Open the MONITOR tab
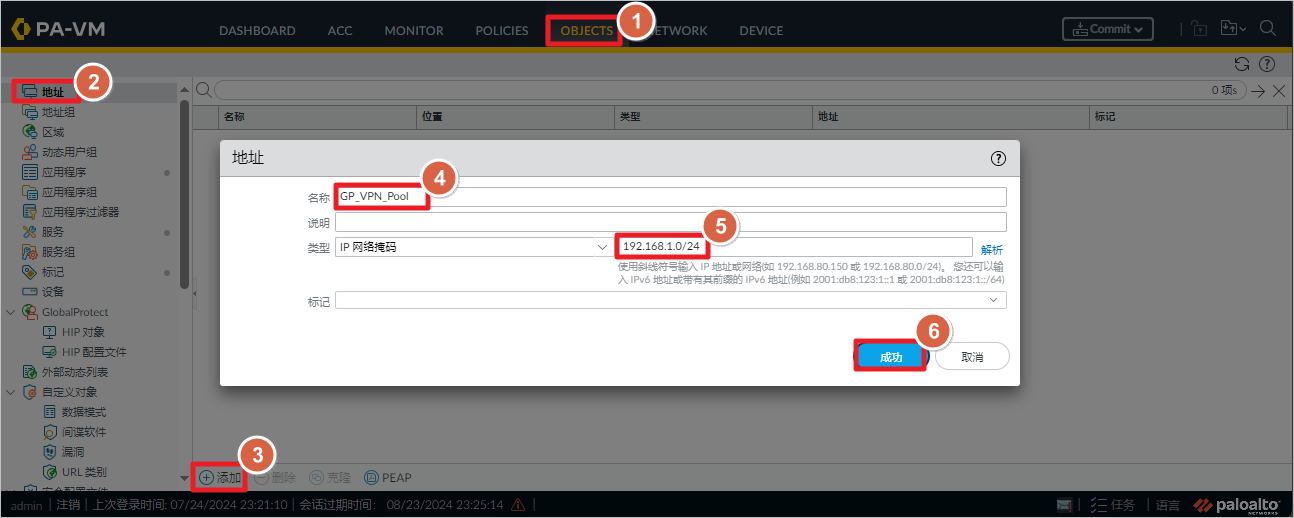 point(414,30)
